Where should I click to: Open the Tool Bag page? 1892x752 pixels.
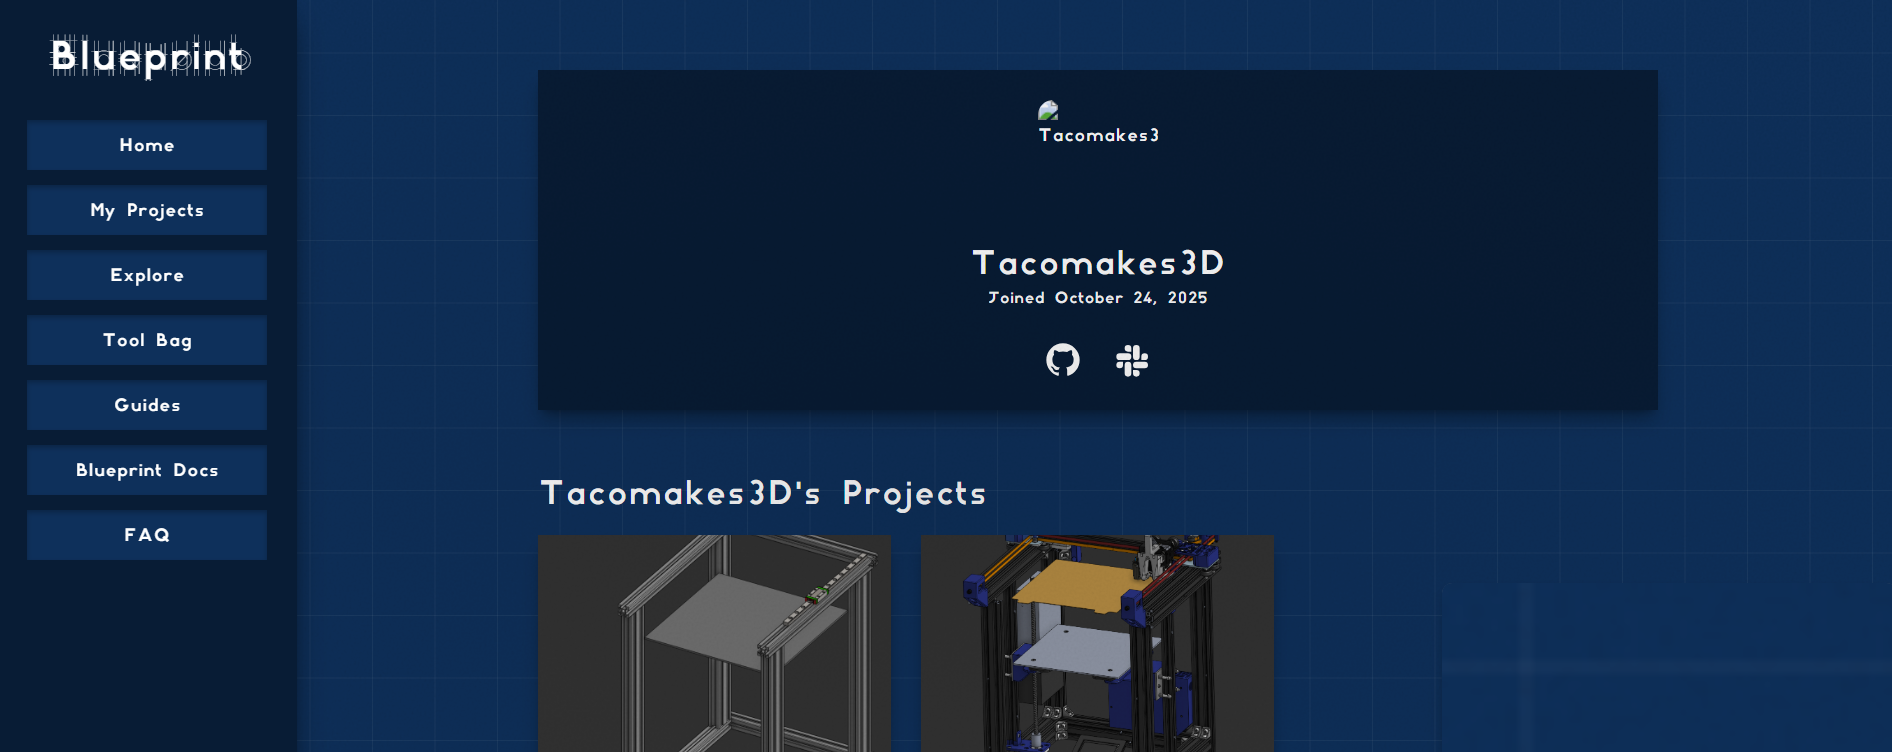[147, 340]
